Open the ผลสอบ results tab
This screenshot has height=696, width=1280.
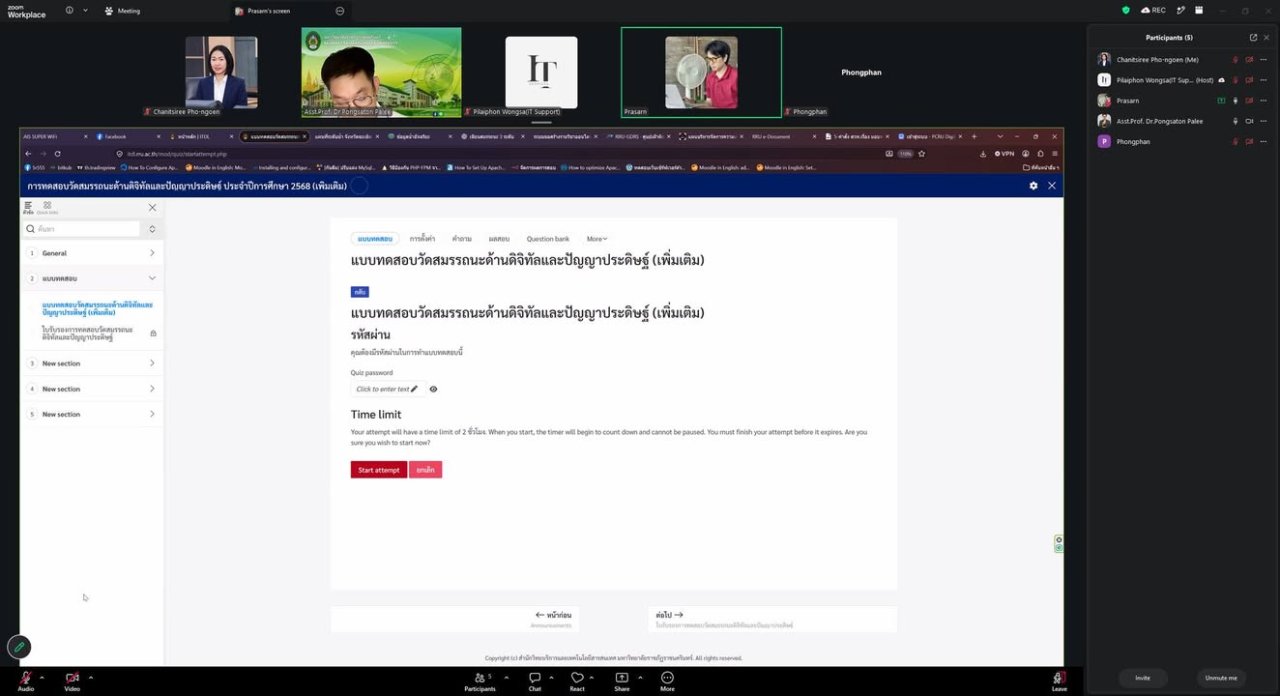pos(499,239)
